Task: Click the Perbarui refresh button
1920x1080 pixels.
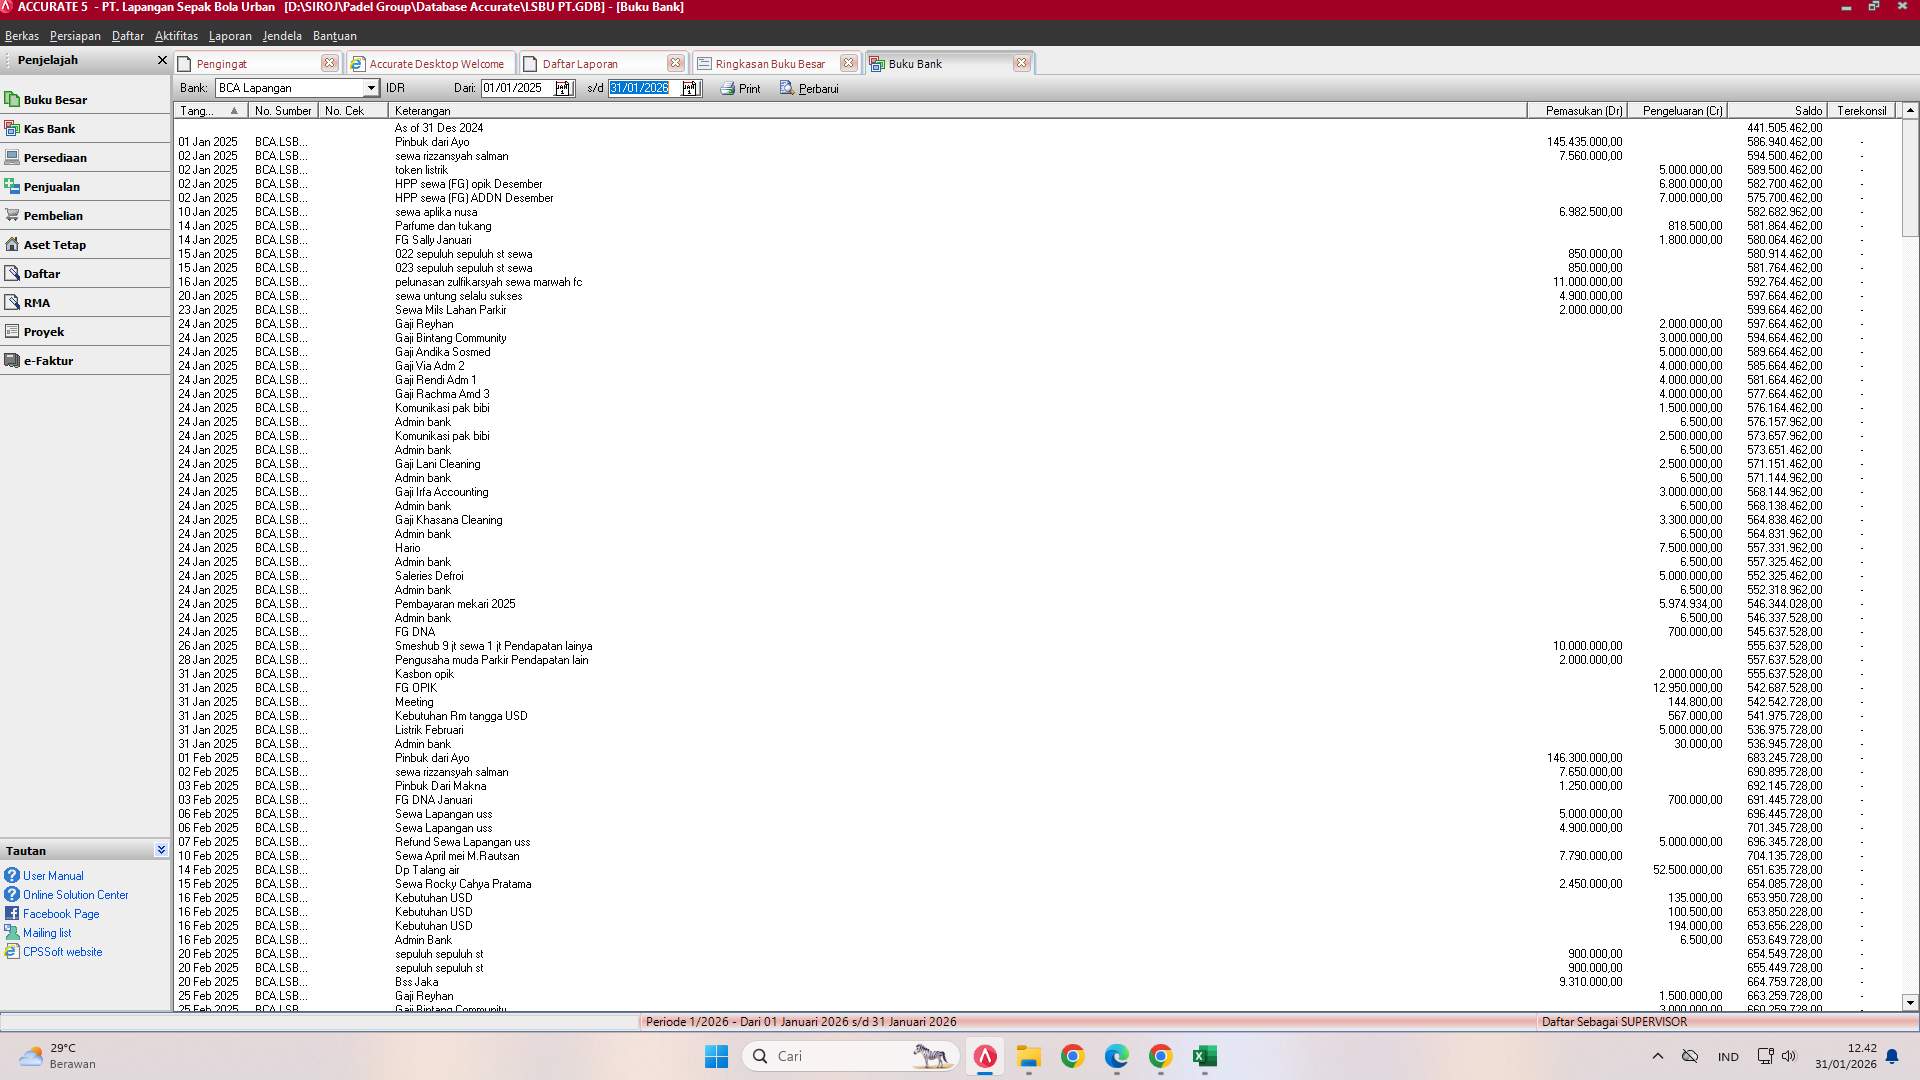Action: tap(809, 89)
